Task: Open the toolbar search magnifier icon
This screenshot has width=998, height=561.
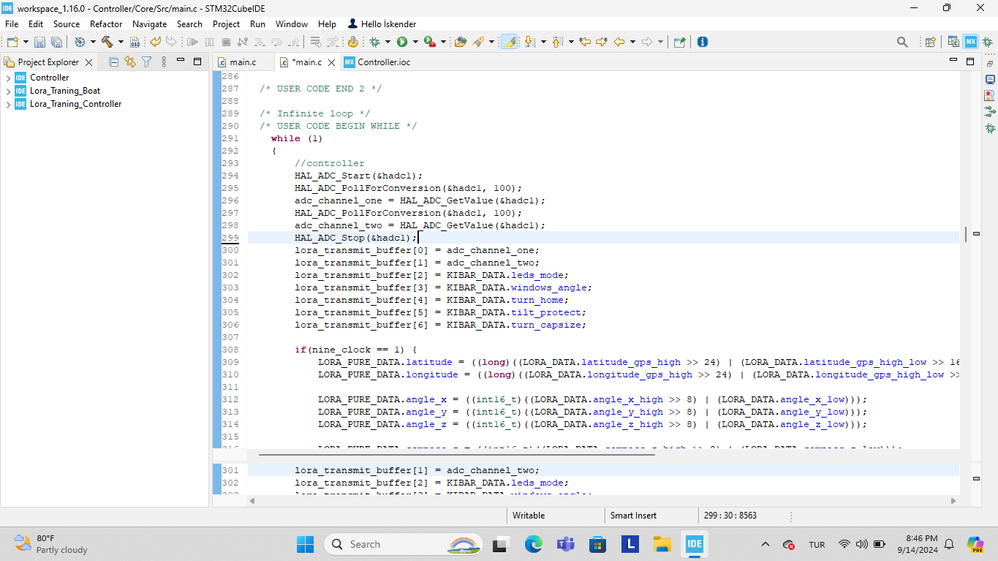Action: 902,42
